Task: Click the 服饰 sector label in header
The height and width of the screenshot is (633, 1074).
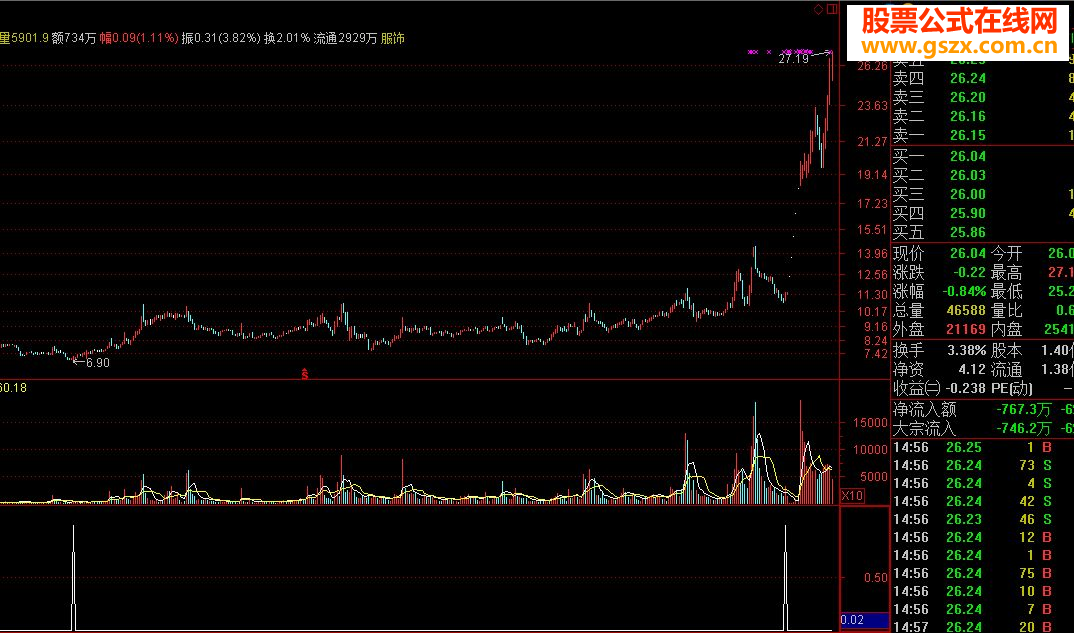Action: (392, 38)
